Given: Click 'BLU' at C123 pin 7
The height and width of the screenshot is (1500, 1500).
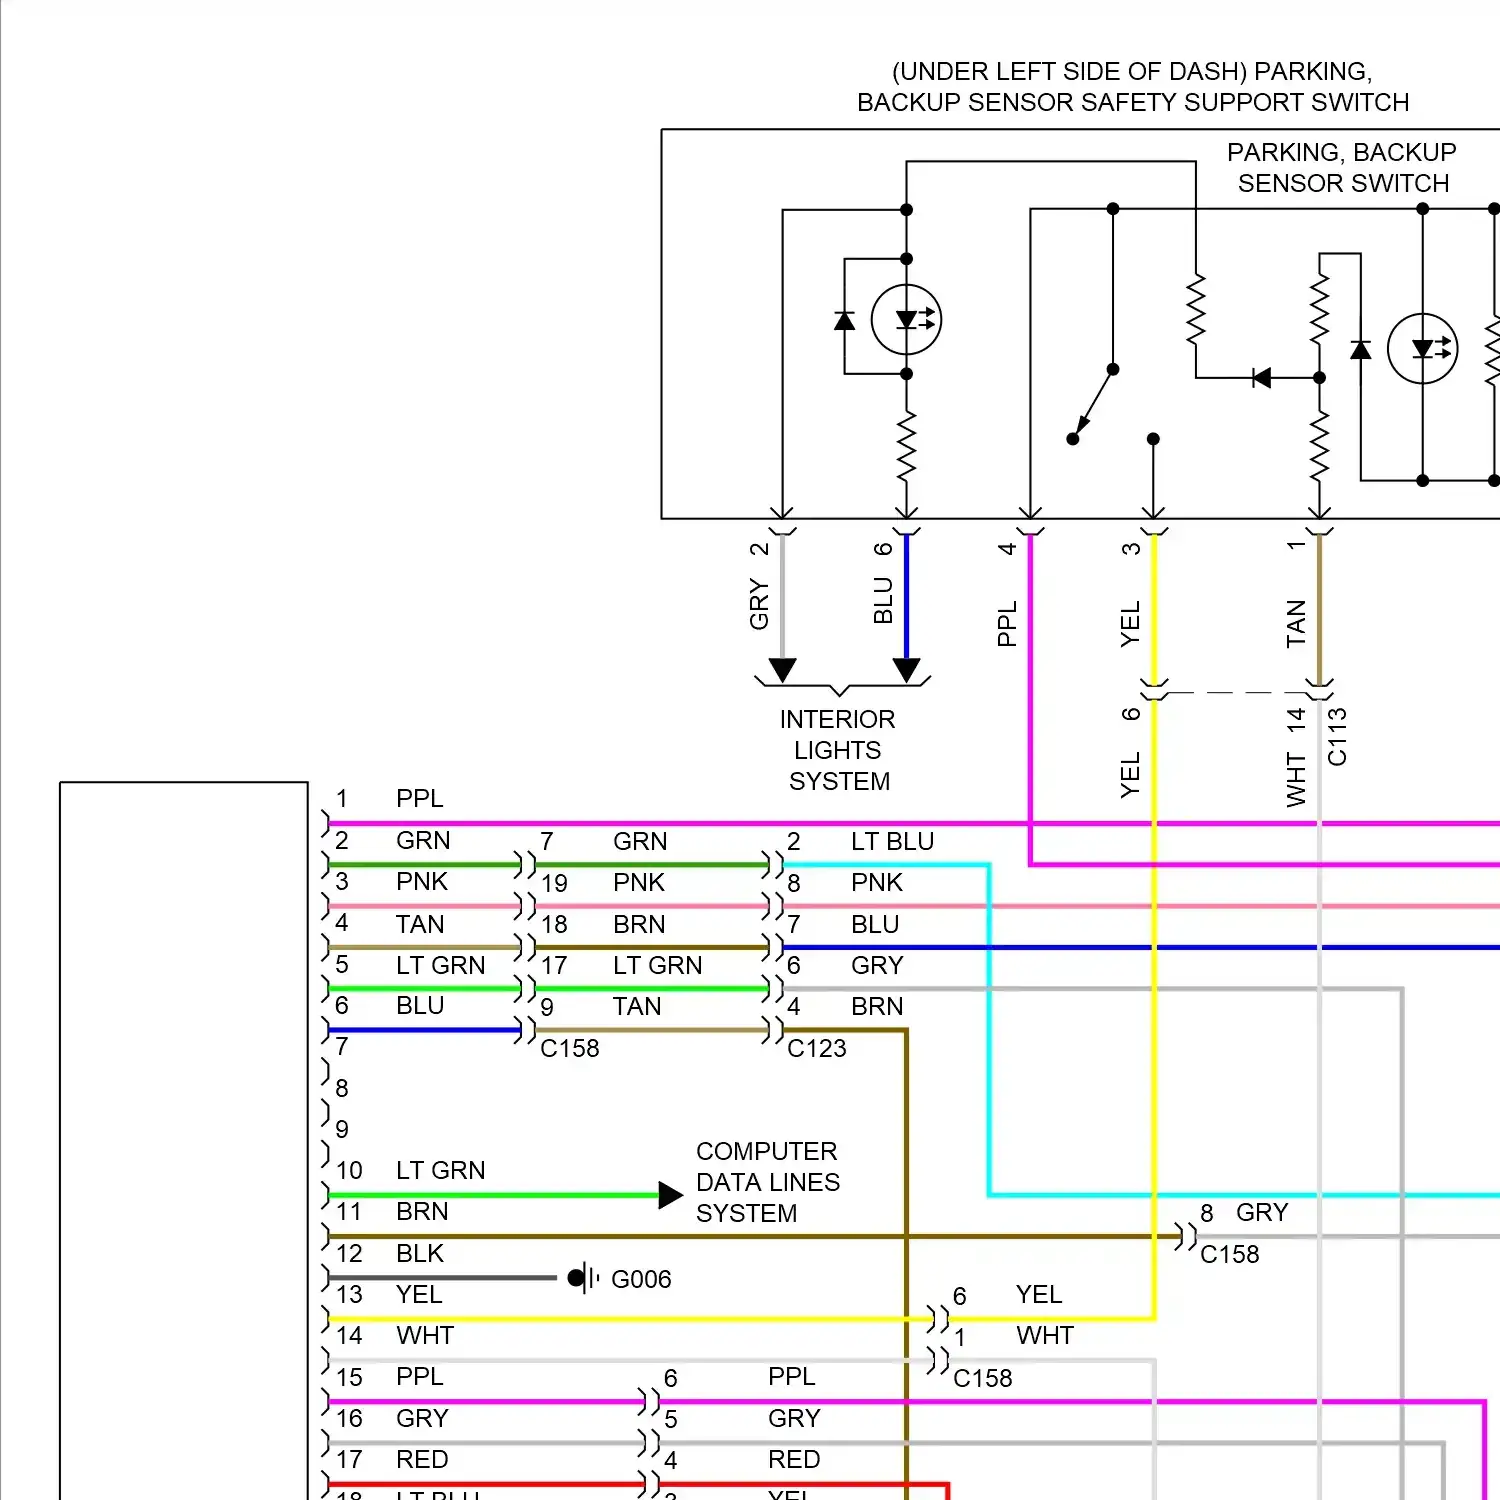Looking at the screenshot, I should (875, 925).
